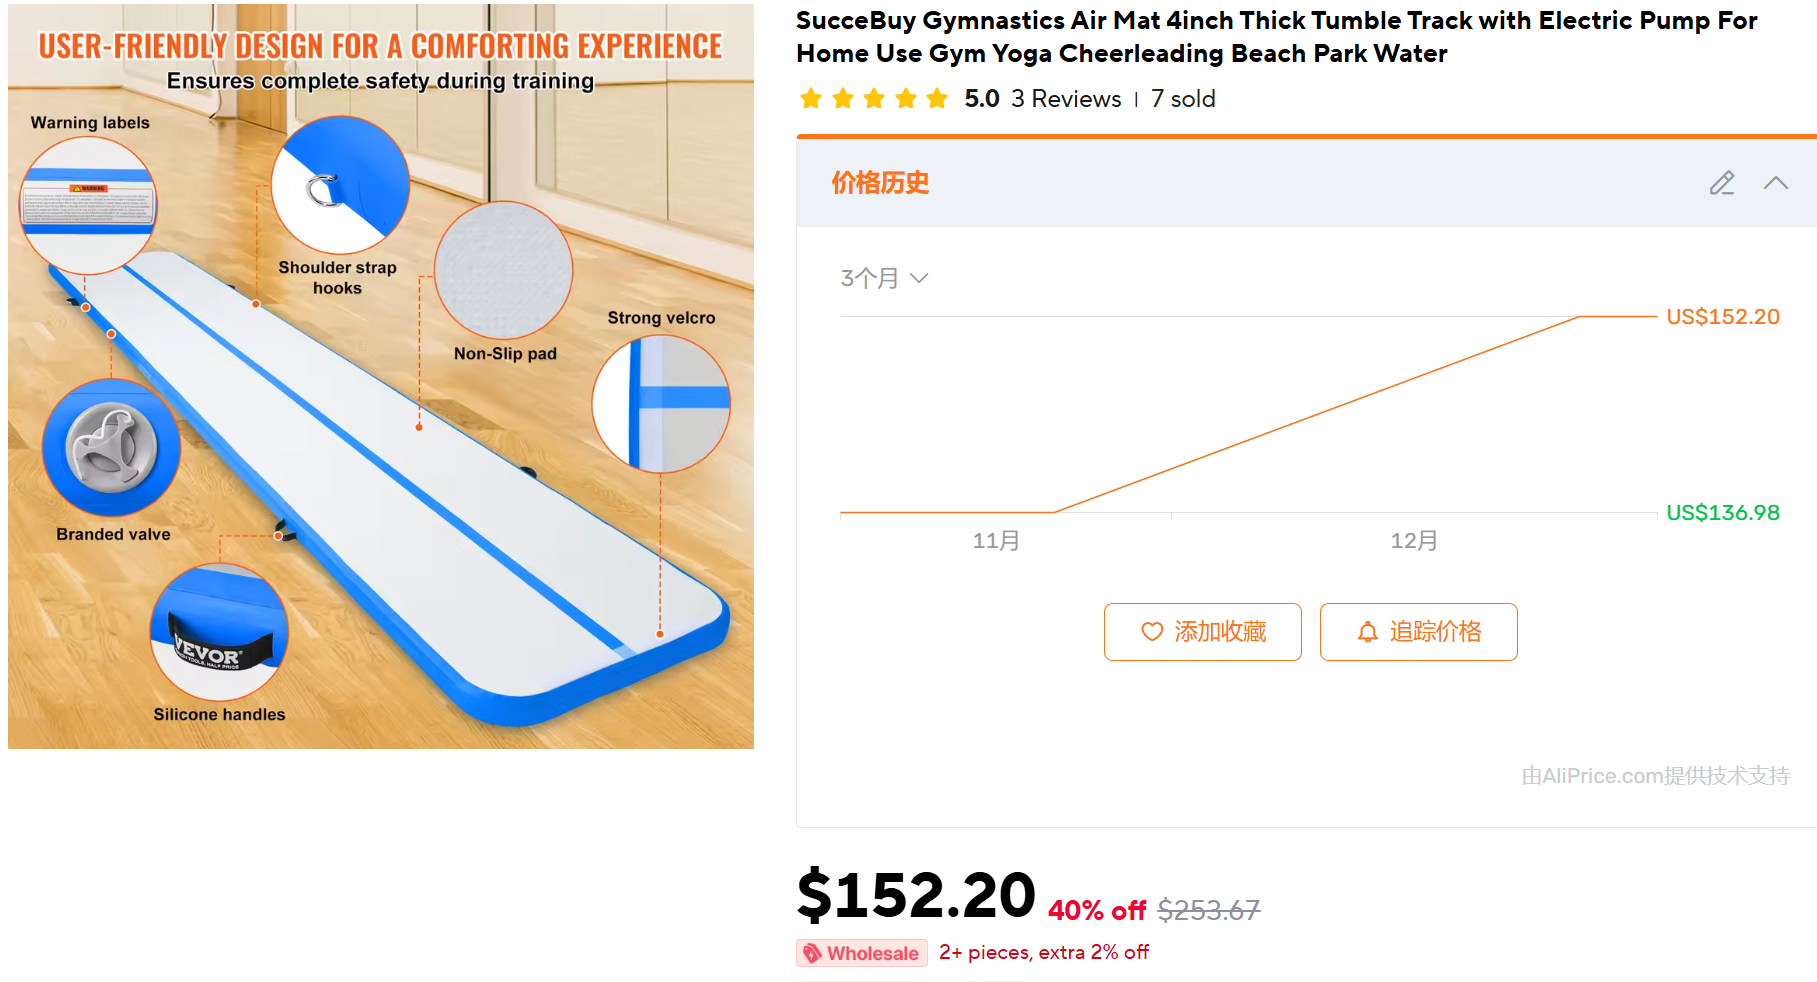This screenshot has width=1817, height=982.
Task: Click the 3 Reviews link
Action: point(1066,99)
